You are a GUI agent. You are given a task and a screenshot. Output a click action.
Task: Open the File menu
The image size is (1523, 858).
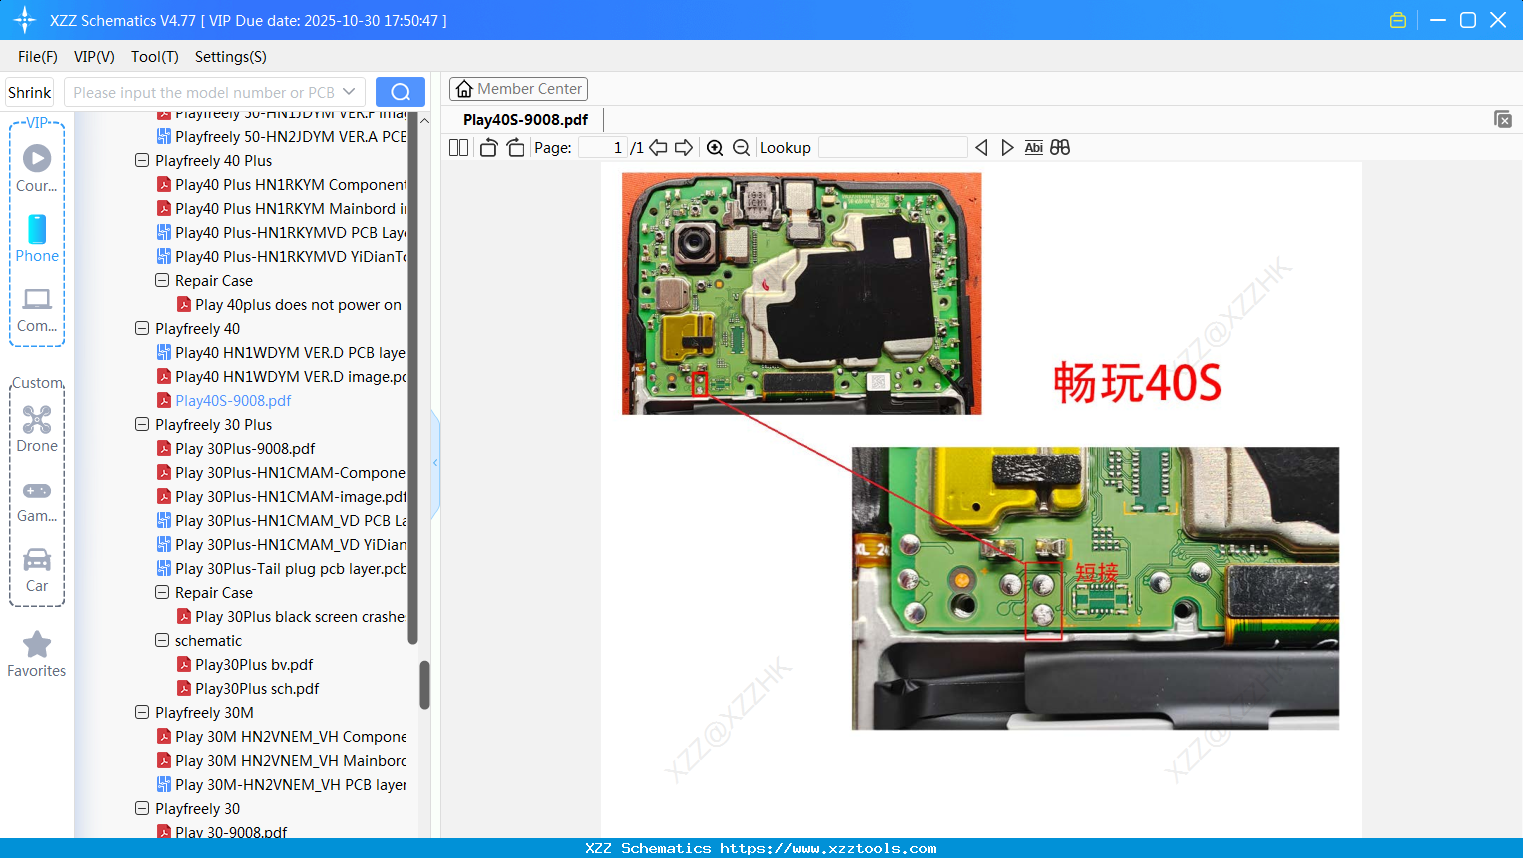38,57
